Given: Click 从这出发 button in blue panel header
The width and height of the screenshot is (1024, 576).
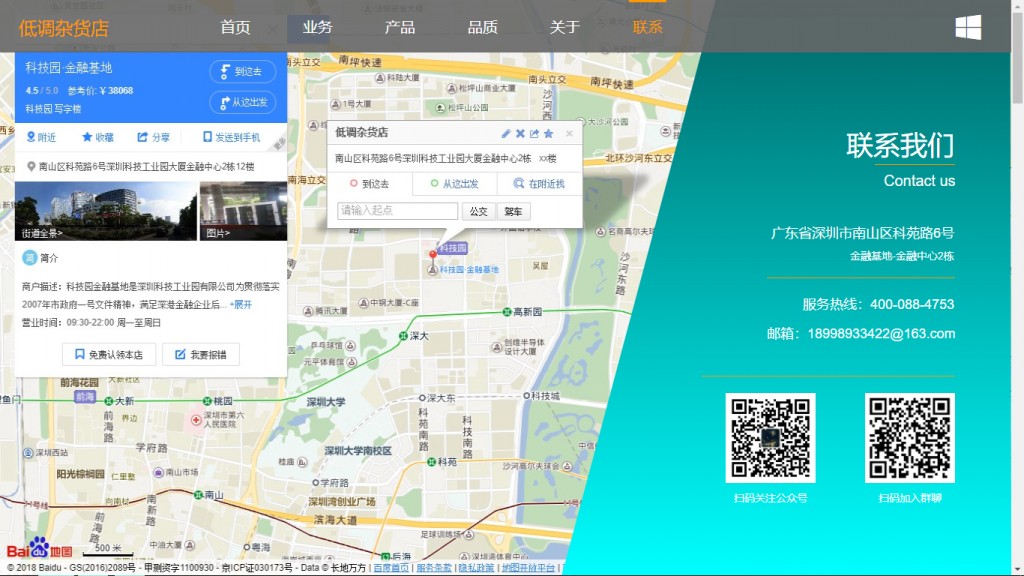Looking at the screenshot, I should pos(242,103).
